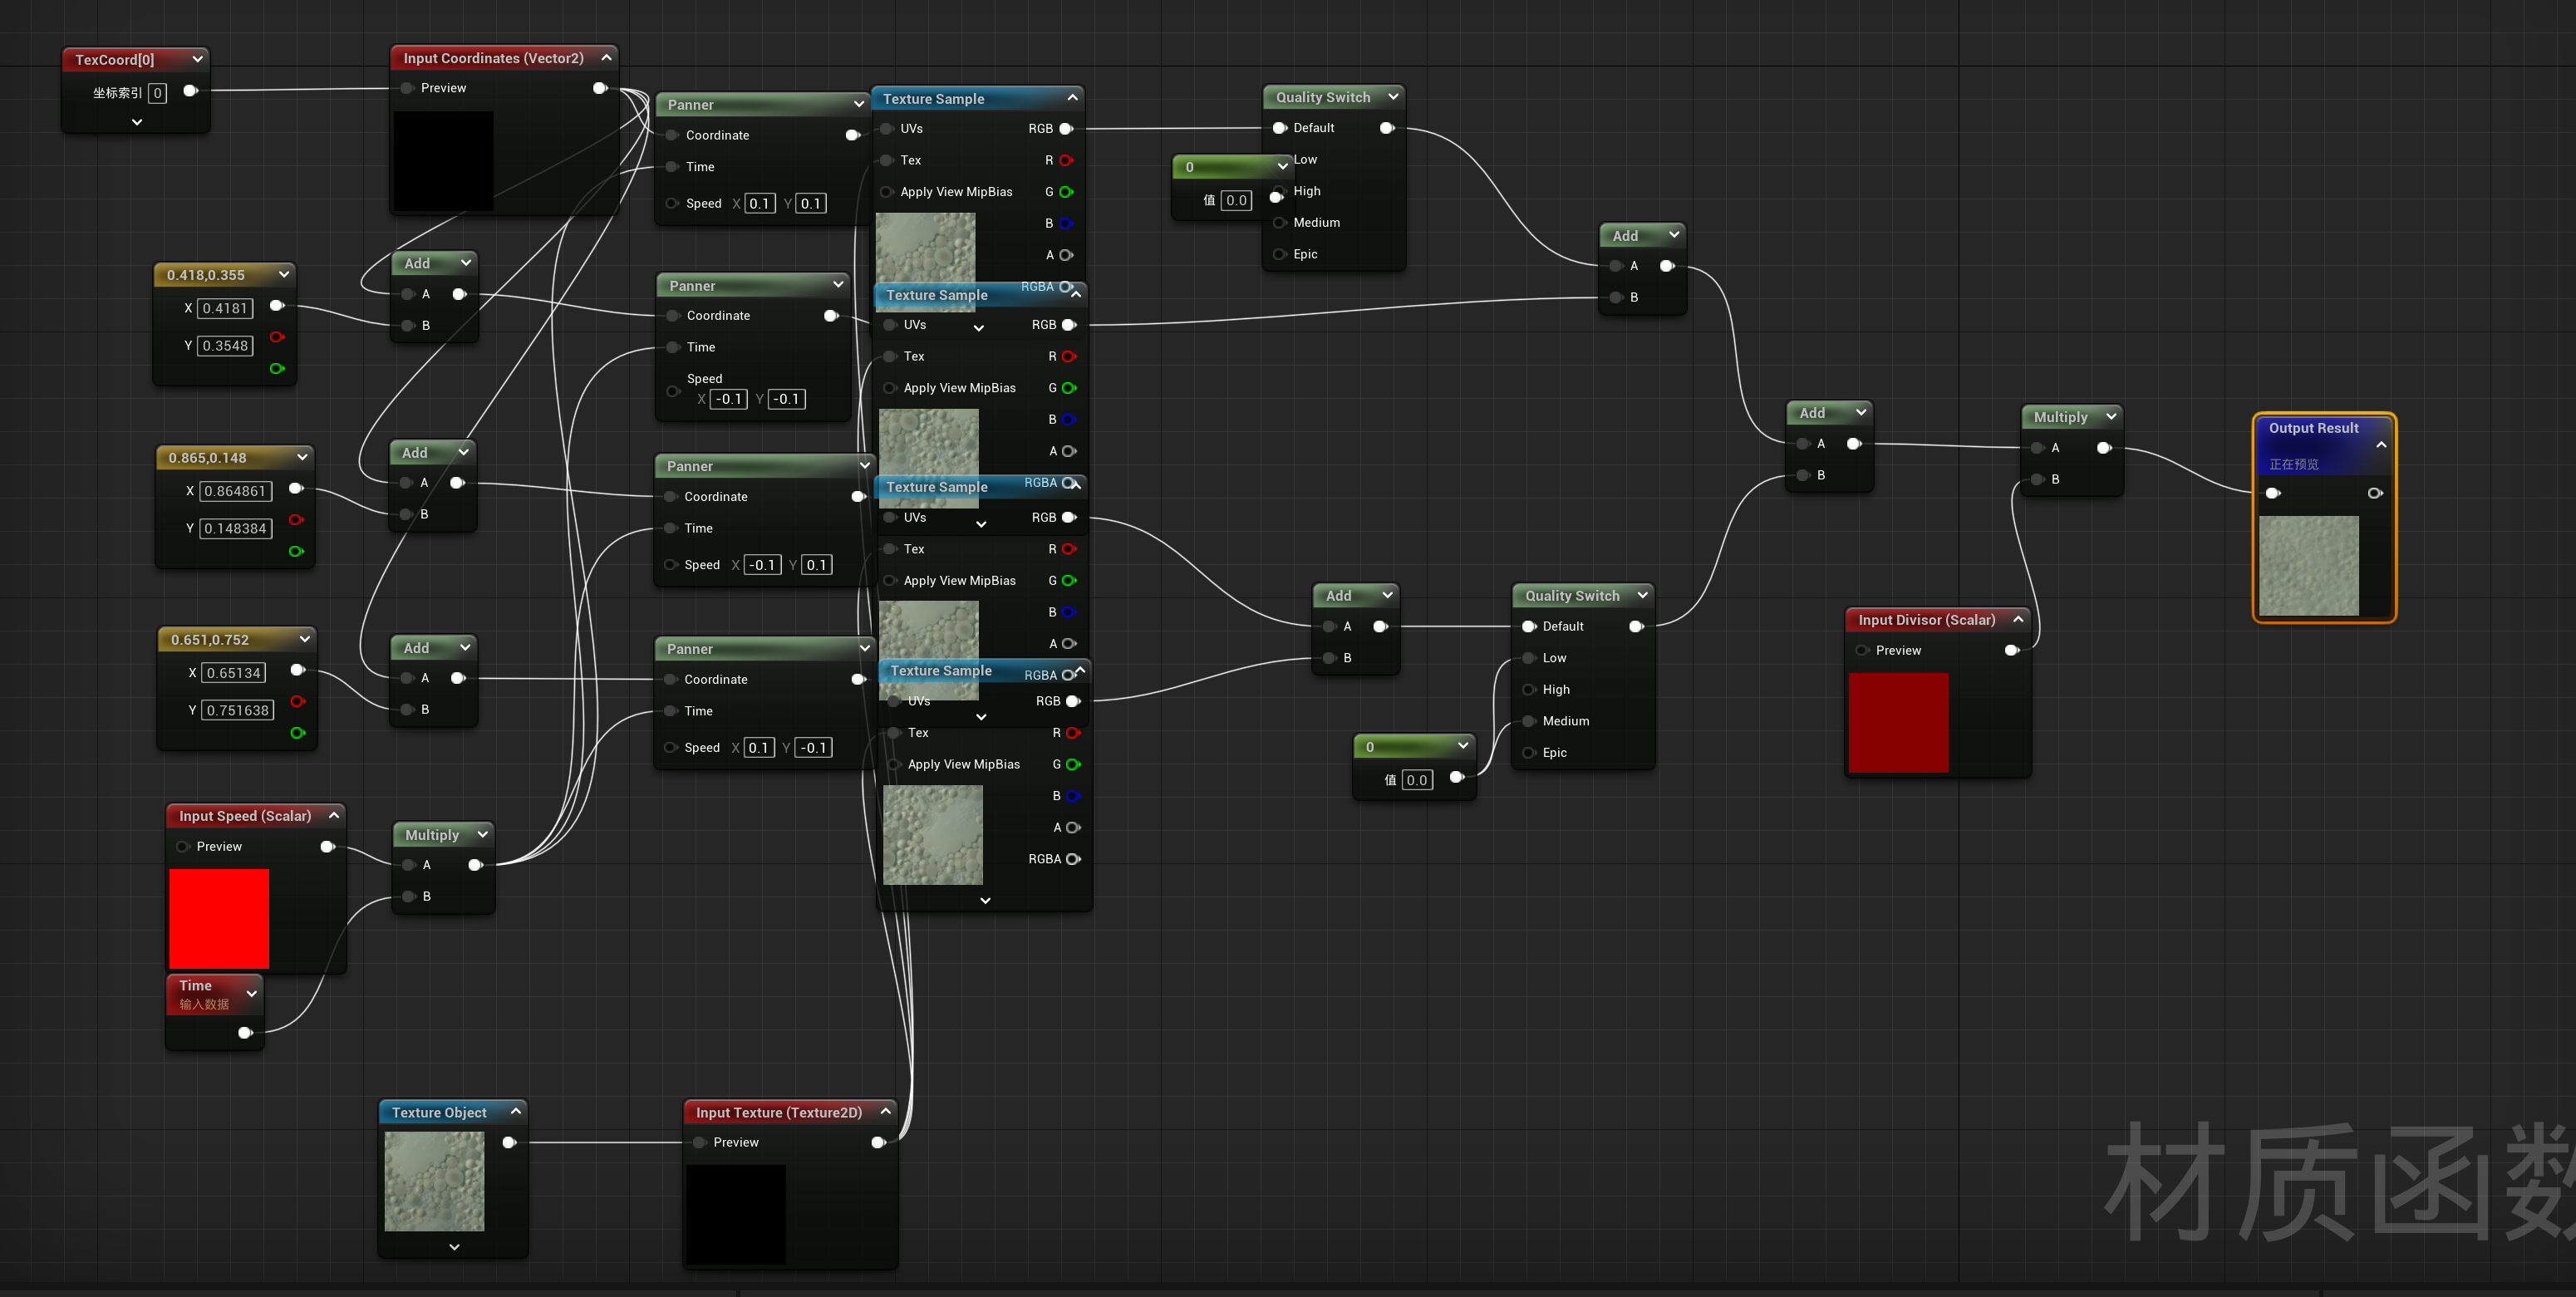This screenshot has height=1297, width=2576.
Task: Select the Input Texture (Texture2D) node title
Action: click(779, 1112)
